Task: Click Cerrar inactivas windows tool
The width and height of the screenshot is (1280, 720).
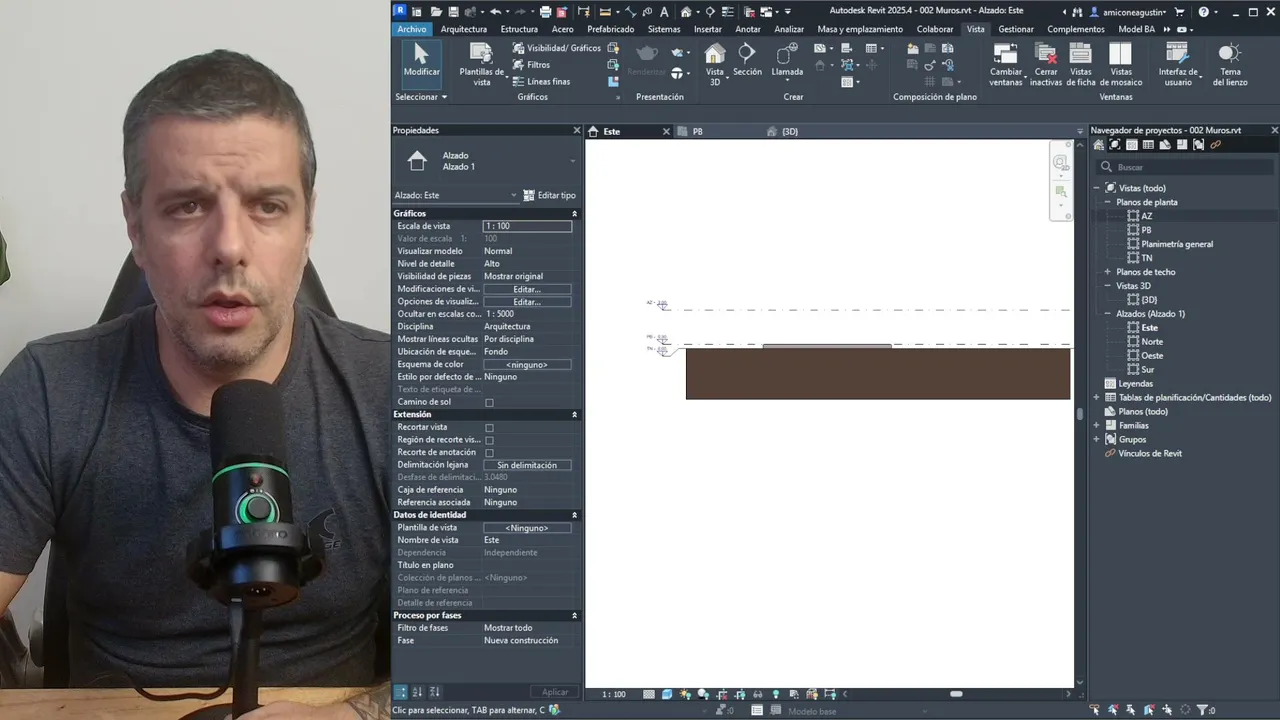Action: (x=1046, y=64)
